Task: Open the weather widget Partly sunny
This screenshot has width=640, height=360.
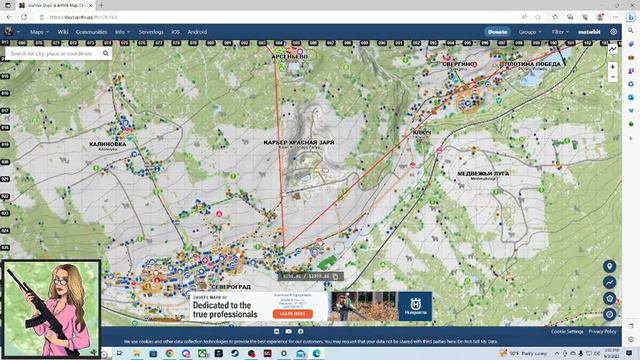Action: [523, 353]
